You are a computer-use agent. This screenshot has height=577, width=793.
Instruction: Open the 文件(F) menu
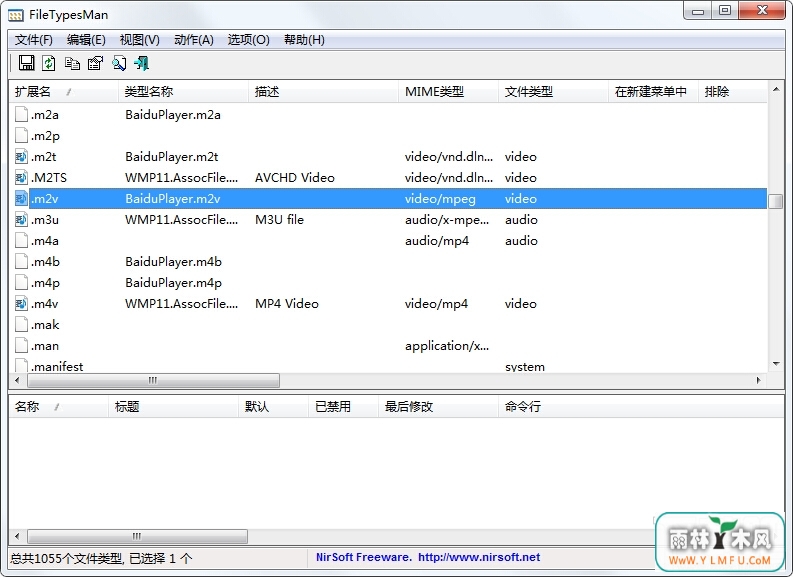[33, 40]
